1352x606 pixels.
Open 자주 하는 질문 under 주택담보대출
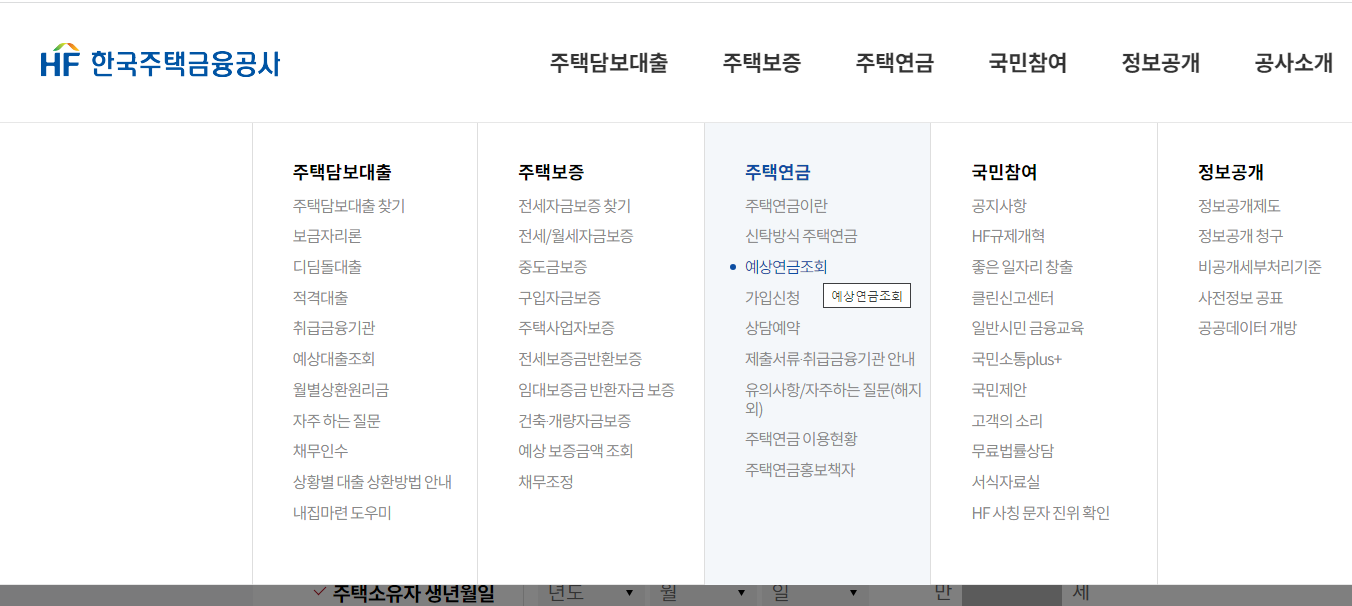click(337, 421)
